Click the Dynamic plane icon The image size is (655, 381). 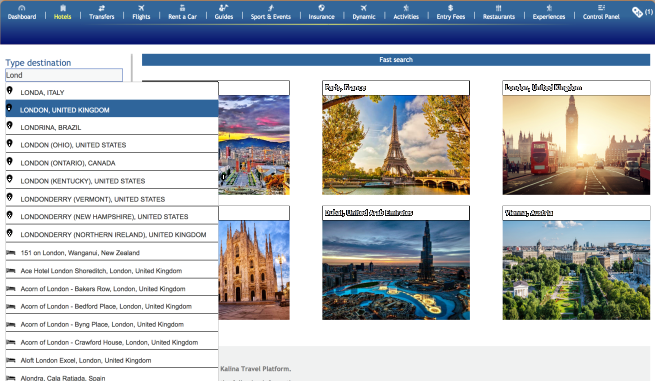364,8
